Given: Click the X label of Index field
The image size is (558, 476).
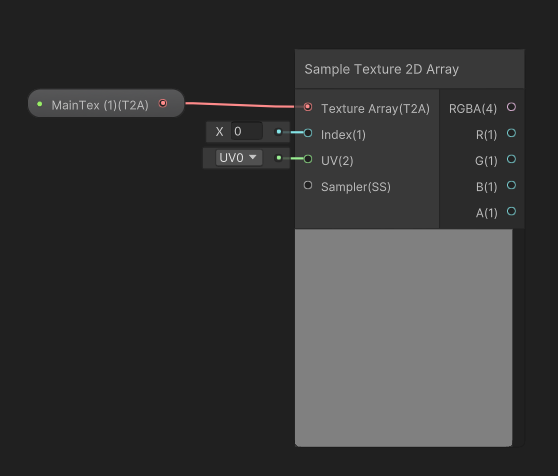Looking at the screenshot, I should click(219, 132).
